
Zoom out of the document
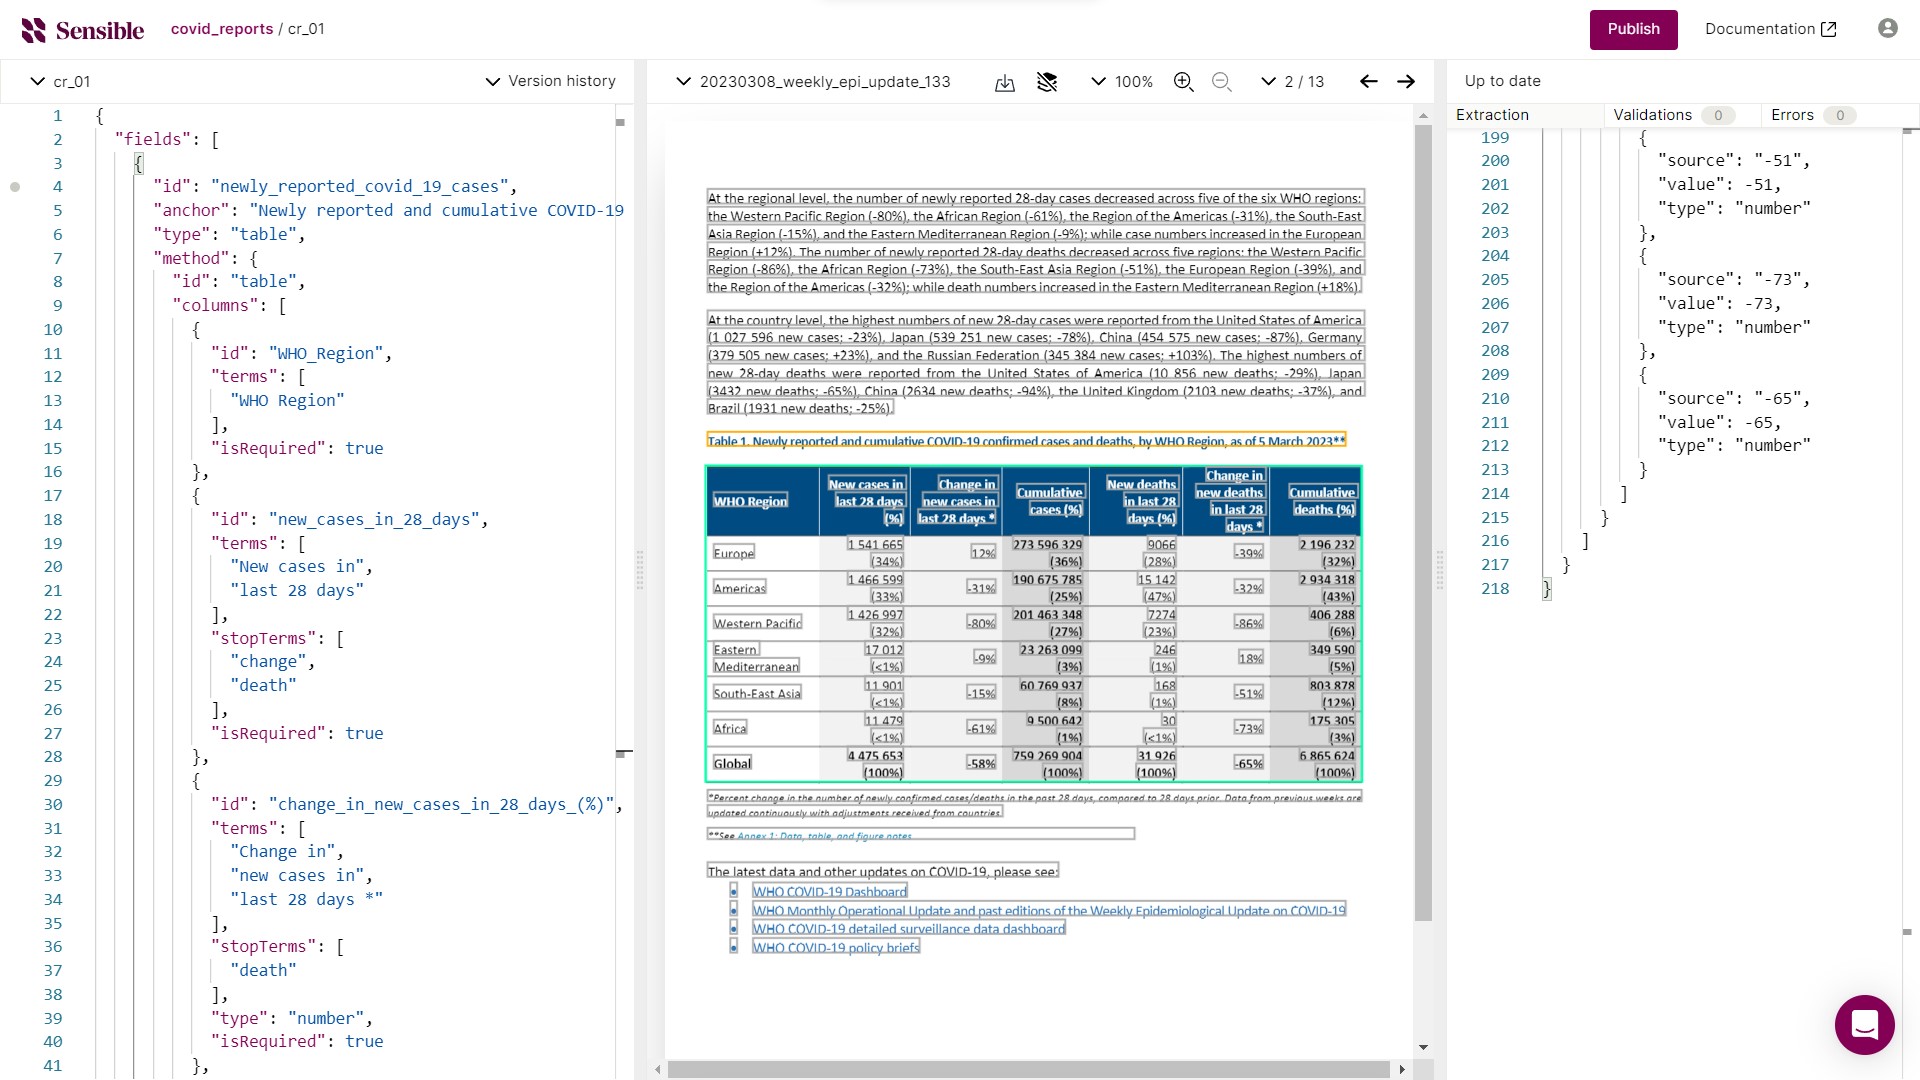point(1221,82)
